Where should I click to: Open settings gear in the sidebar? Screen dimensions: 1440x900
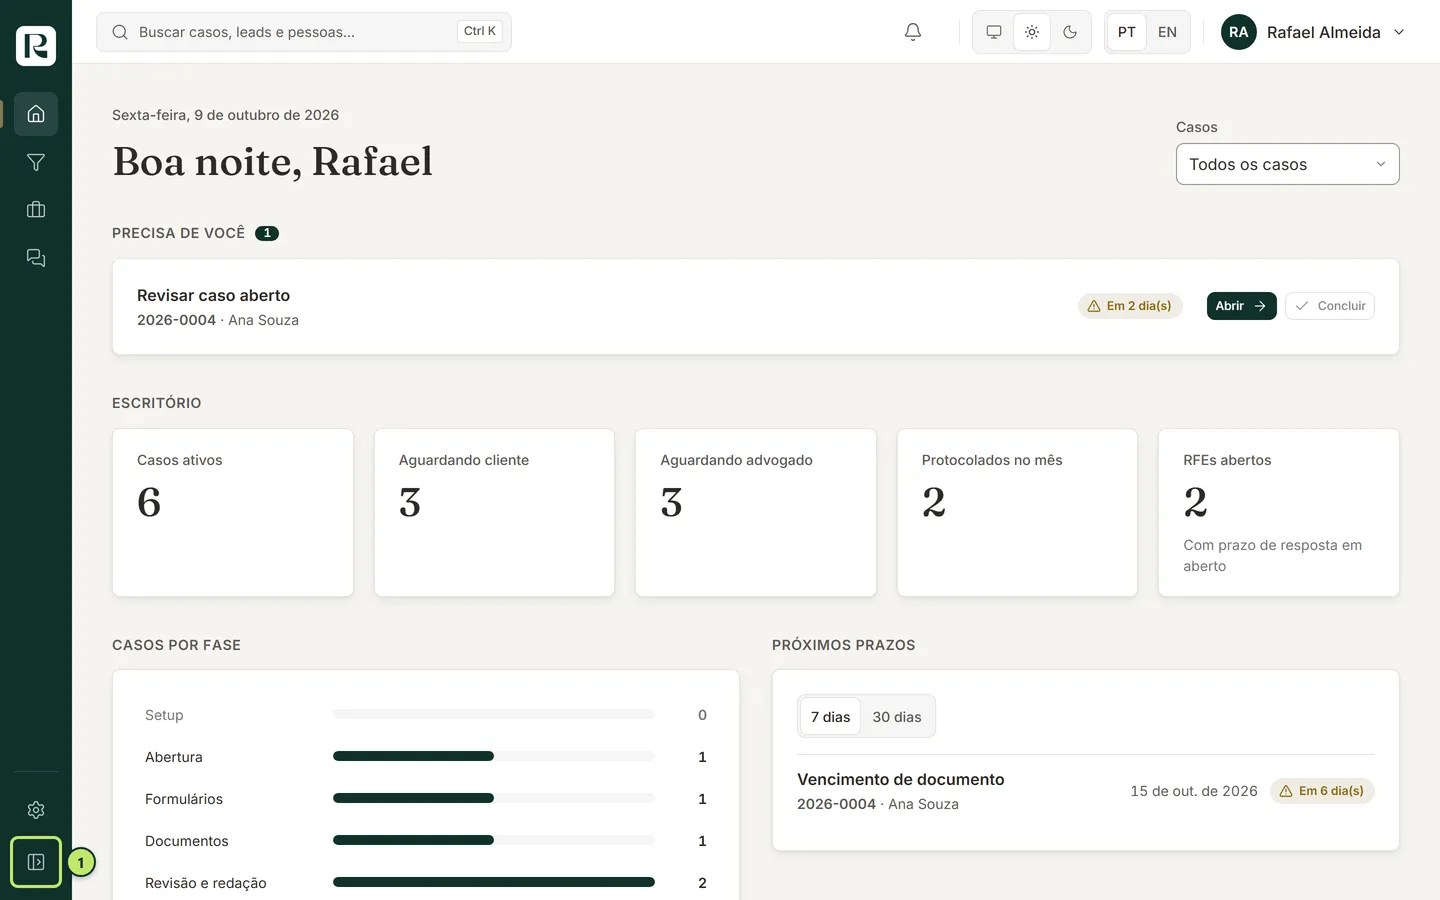36,810
